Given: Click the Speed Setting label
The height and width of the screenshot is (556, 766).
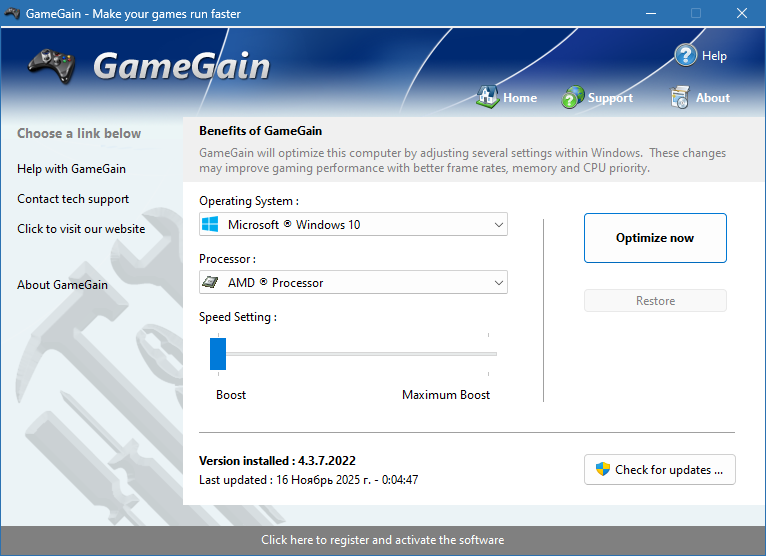Looking at the screenshot, I should tap(238, 317).
